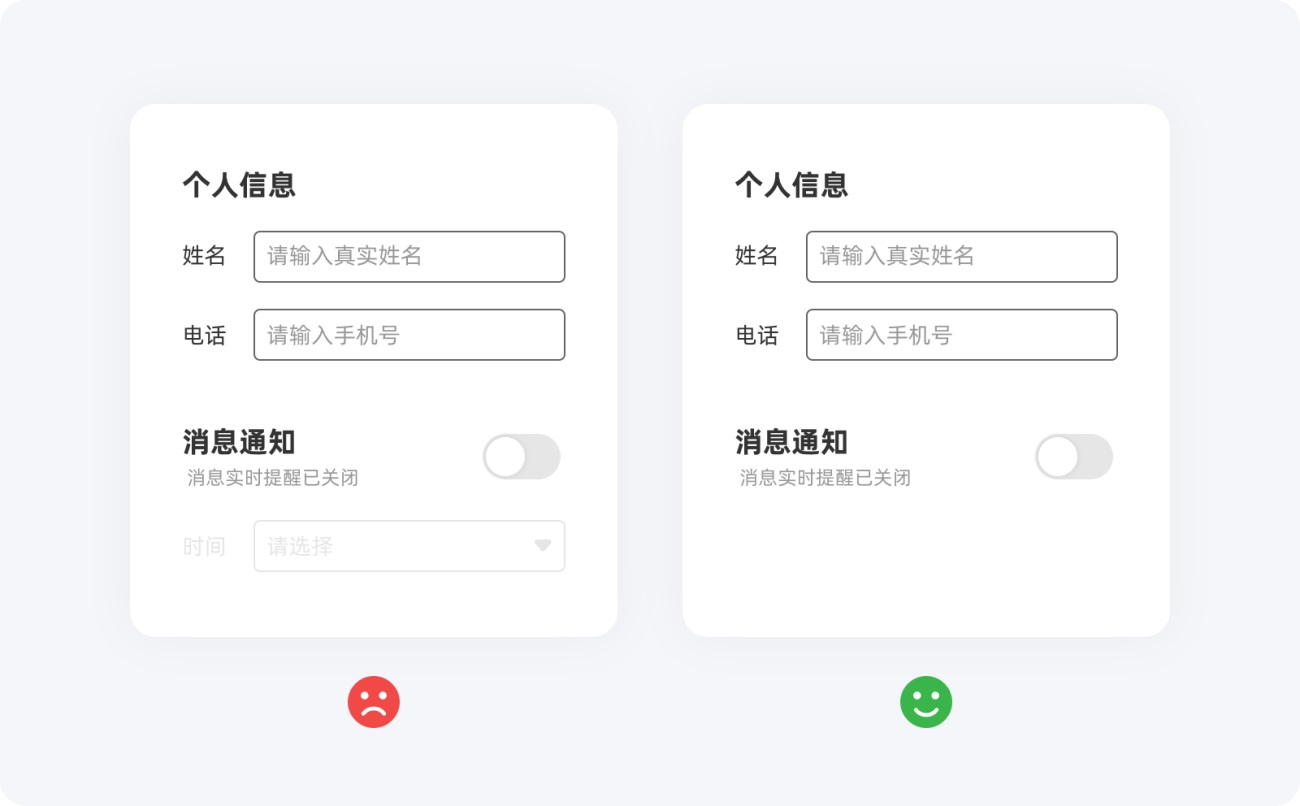
Task: Enable 消息通知 switch in the green-smiley card
Action: (1074, 457)
